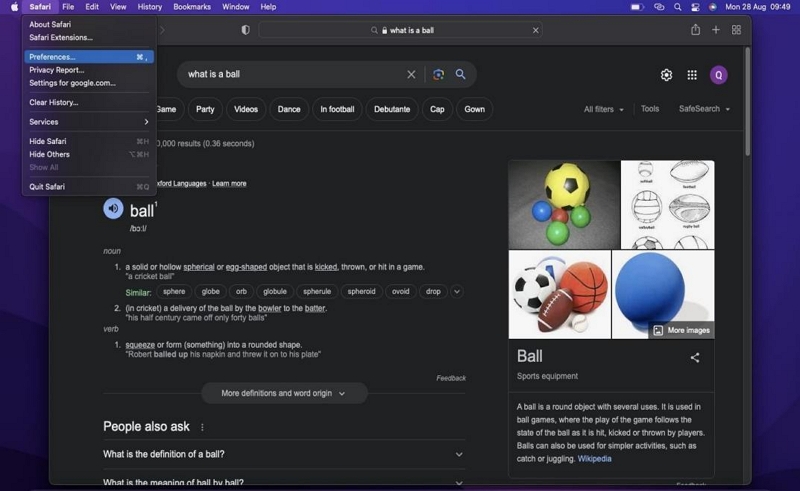Filter results by In football chip
800x491 pixels.
(337, 109)
